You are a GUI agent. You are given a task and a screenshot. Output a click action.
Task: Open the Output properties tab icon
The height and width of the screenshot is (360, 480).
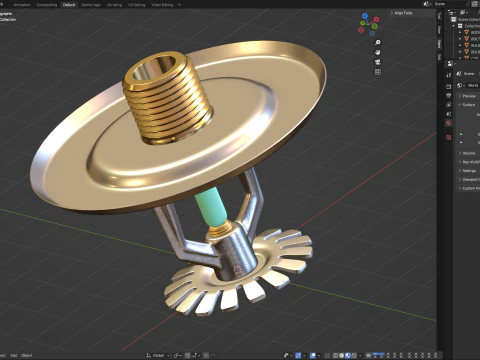[449, 96]
